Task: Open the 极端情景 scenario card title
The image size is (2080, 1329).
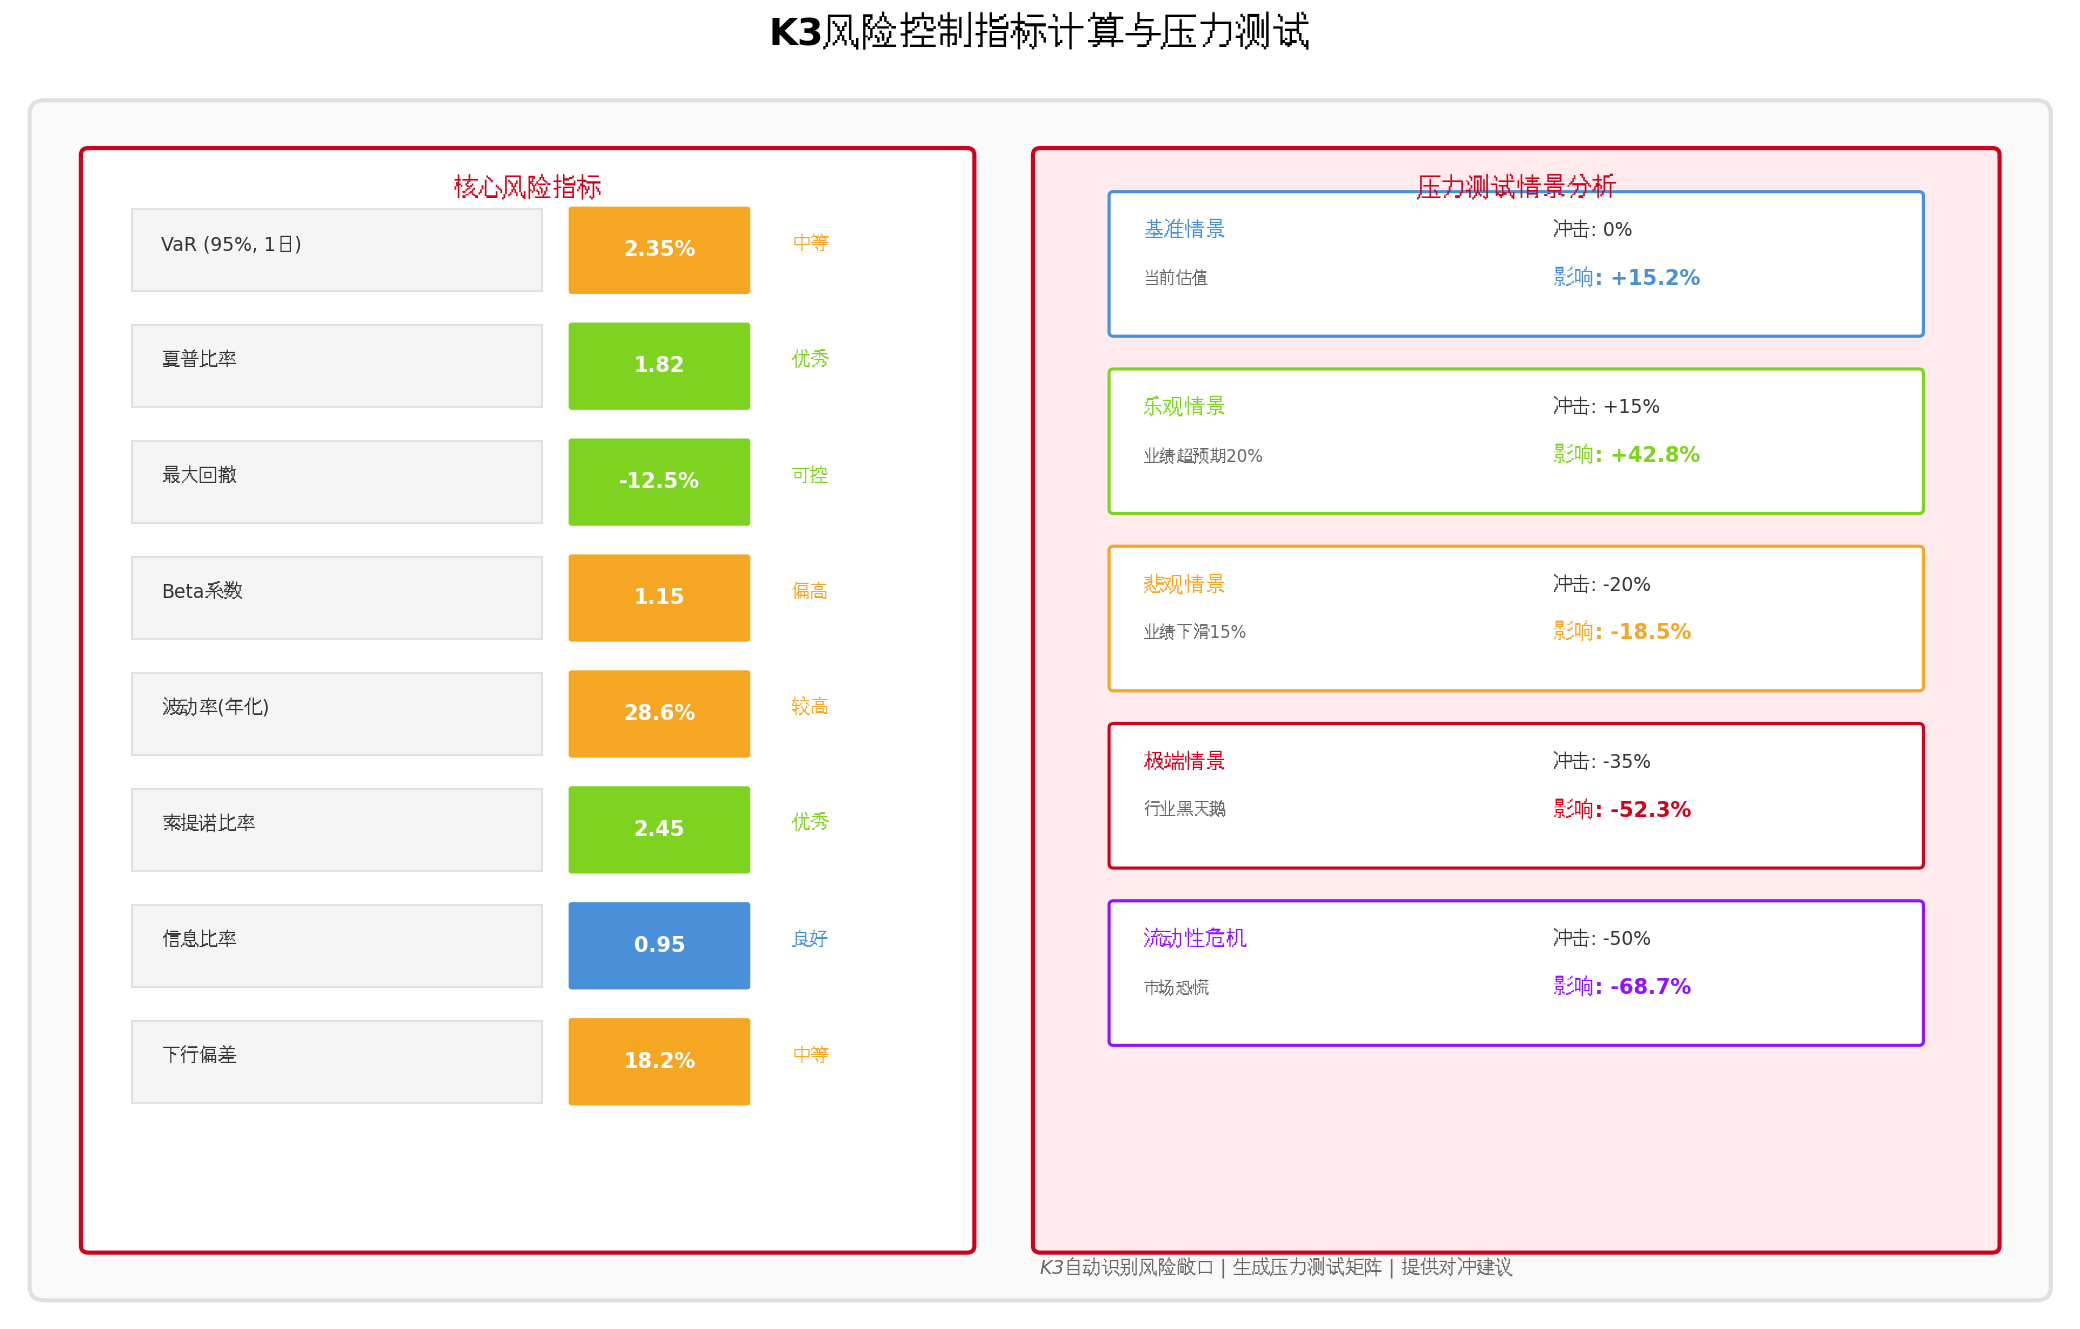Action: 1184,761
